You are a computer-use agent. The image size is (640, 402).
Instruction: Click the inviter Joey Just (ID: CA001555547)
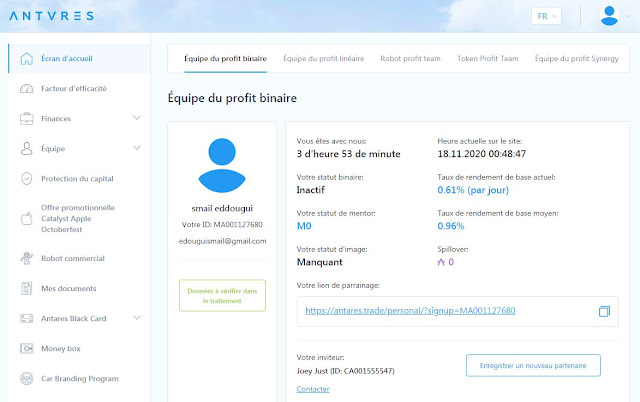coord(346,371)
